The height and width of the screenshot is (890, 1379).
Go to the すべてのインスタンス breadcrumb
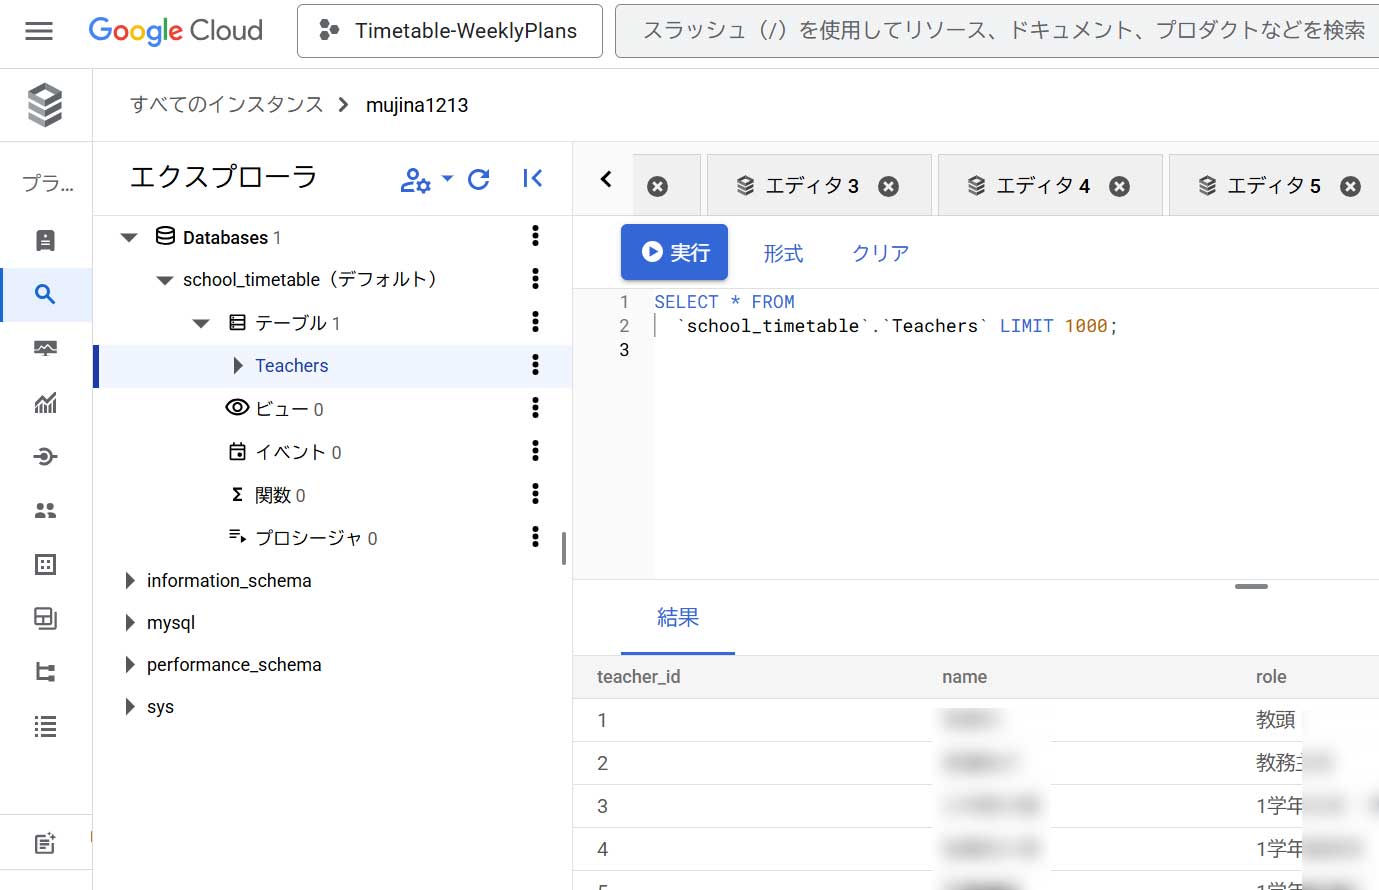227,105
